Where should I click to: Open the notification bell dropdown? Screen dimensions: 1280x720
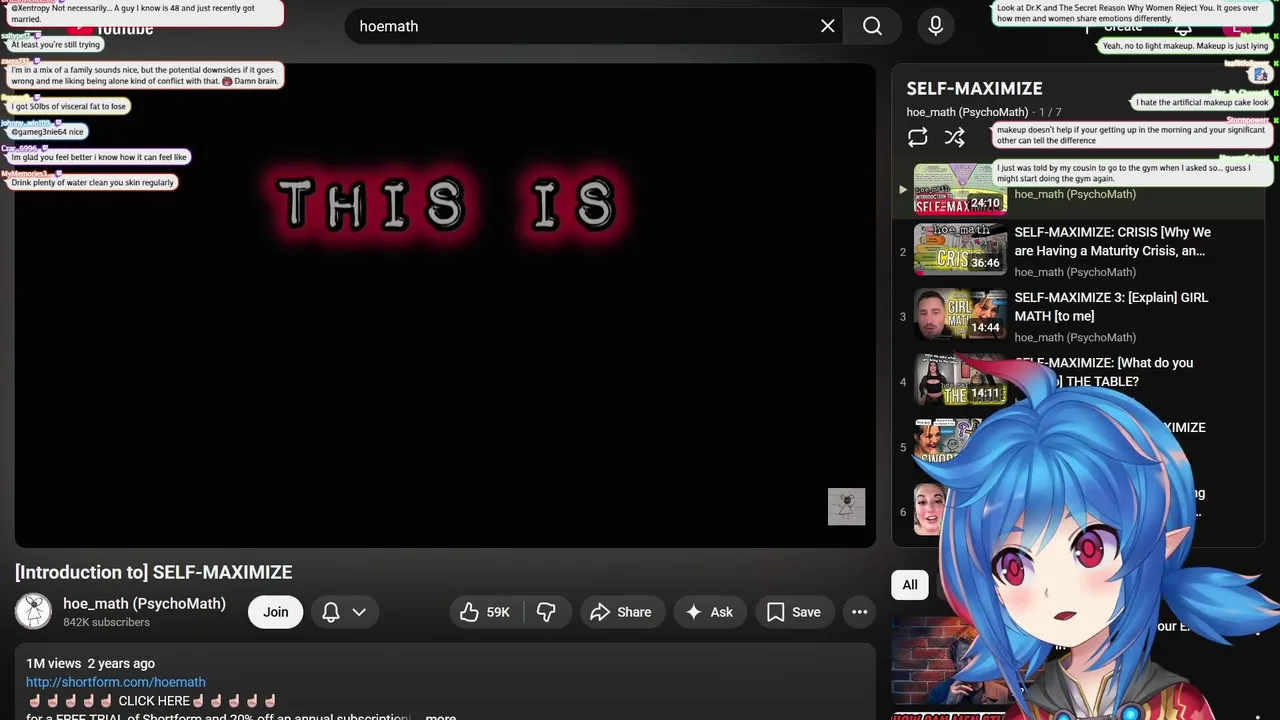tap(344, 612)
